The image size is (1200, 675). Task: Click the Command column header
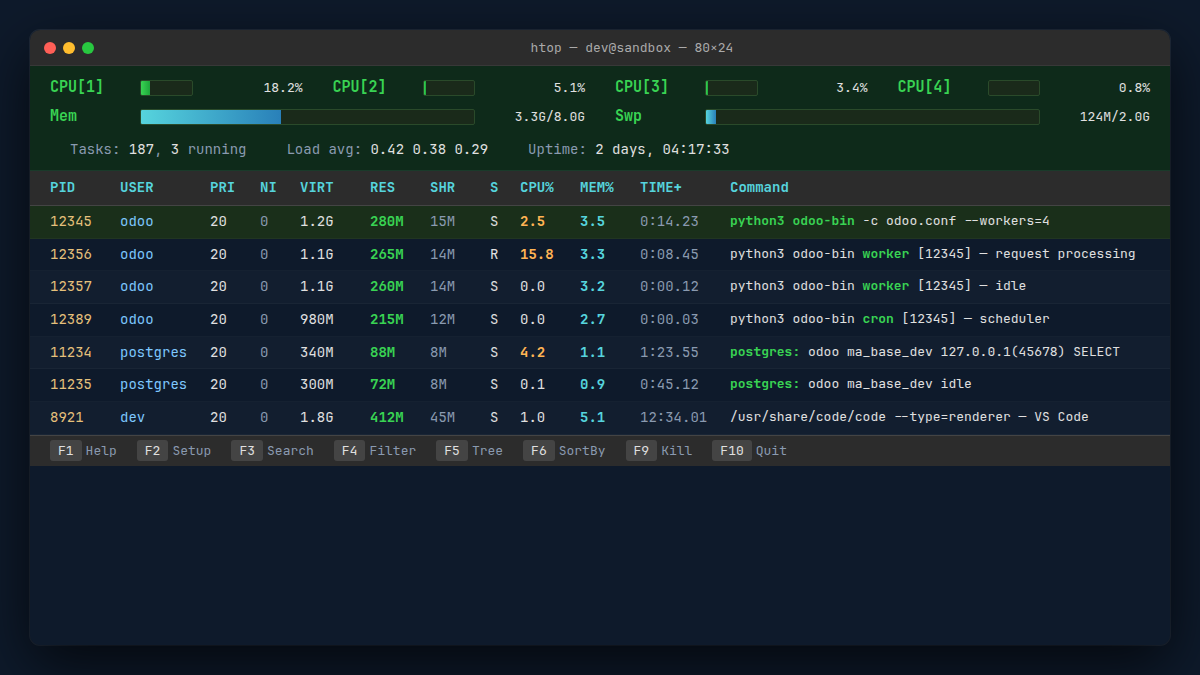point(759,188)
